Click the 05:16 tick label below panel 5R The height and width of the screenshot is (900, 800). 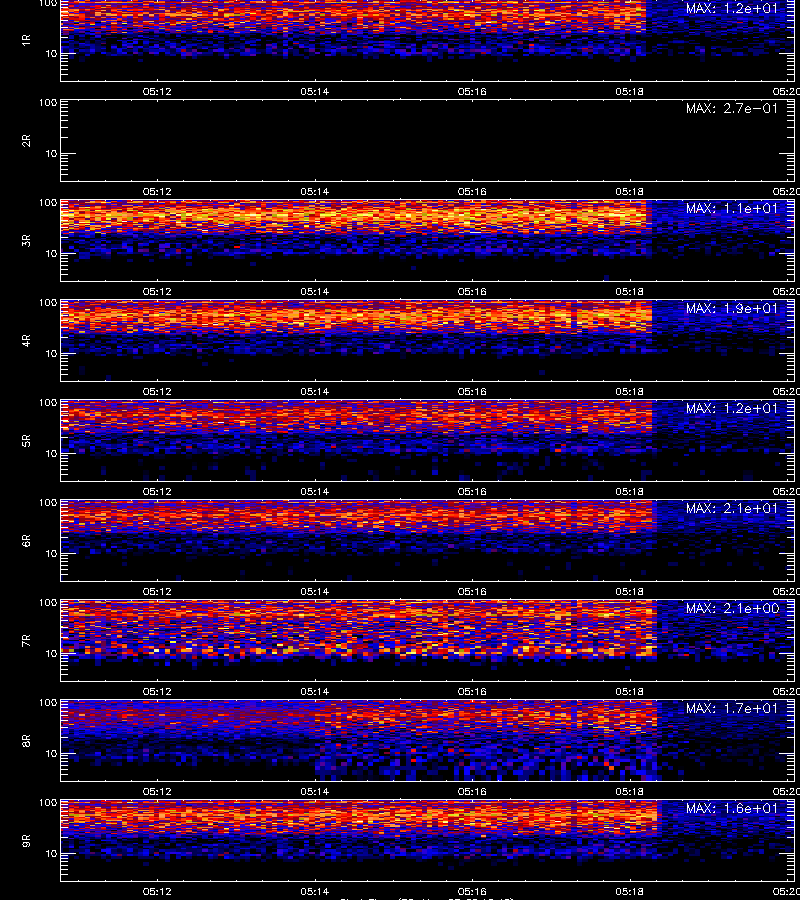tap(472, 491)
